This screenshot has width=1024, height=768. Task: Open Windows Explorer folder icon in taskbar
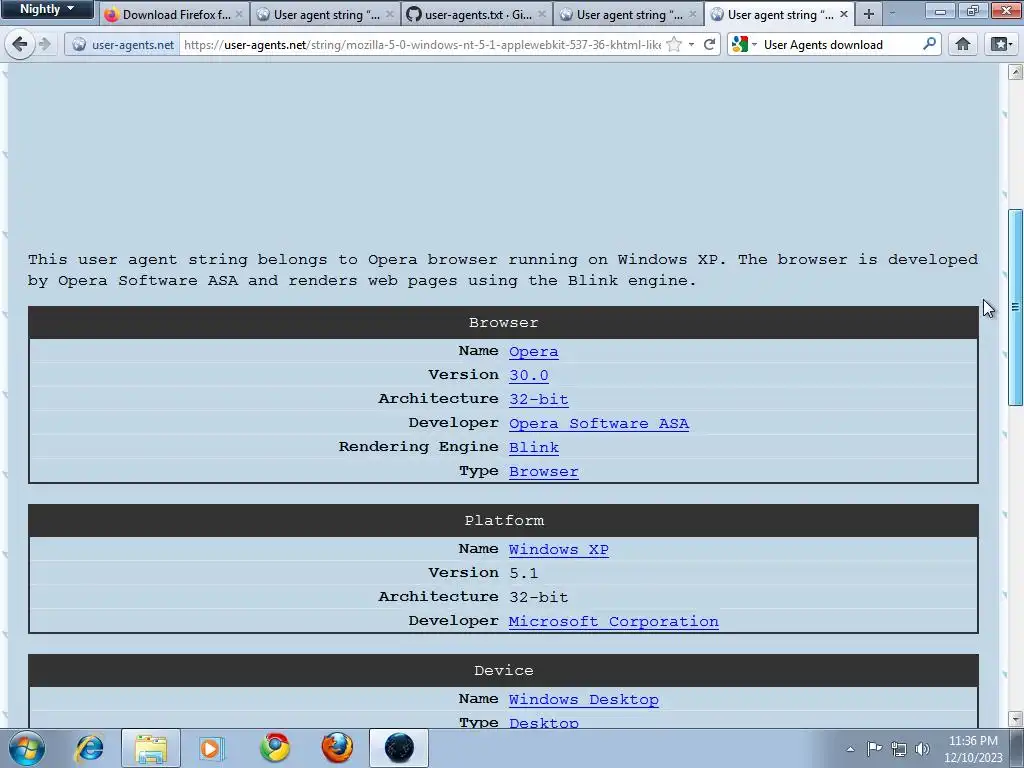(x=151, y=748)
